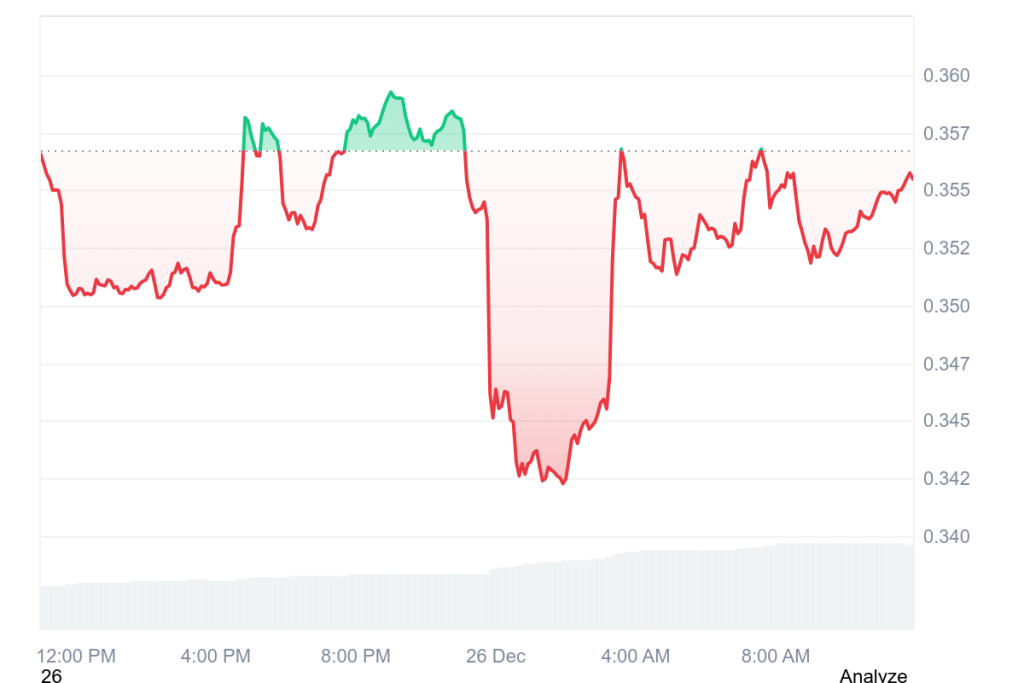Select the 8:00 AM time axis label
This screenshot has width=1024, height=683.
click(x=776, y=656)
